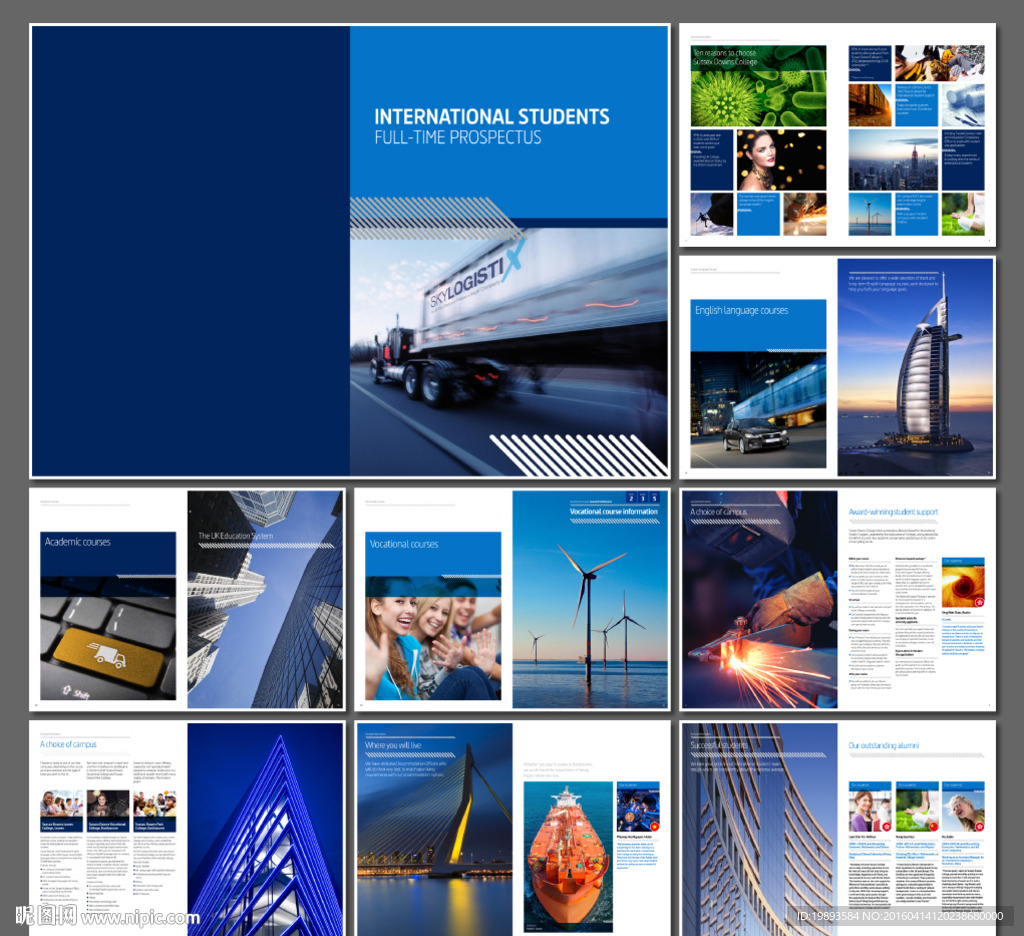
Task: Click the Academic courses heading
Action: [x=78, y=541]
